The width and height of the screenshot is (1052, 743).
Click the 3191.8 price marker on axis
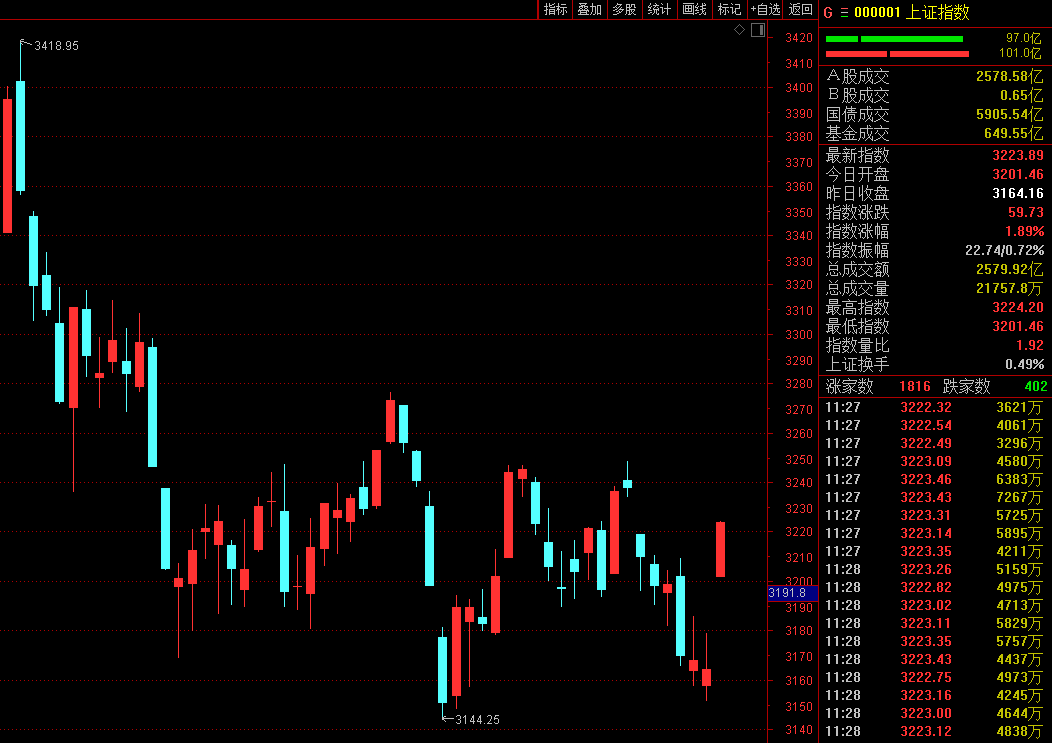coord(792,593)
